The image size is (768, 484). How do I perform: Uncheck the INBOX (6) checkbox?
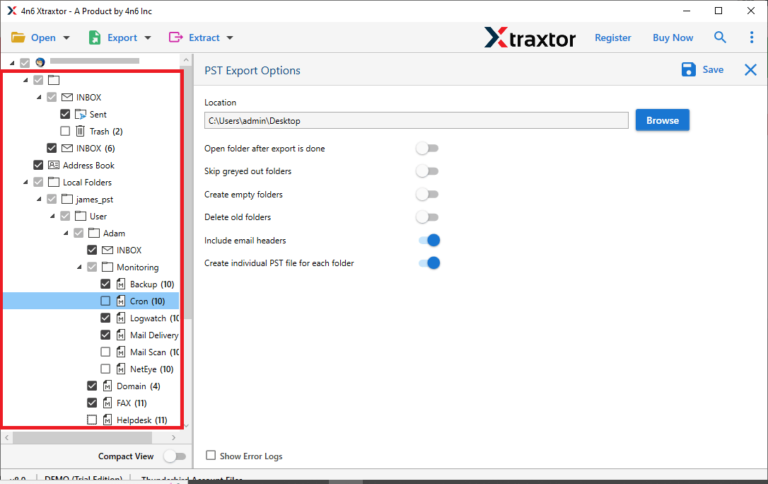pyautogui.click(x=51, y=148)
